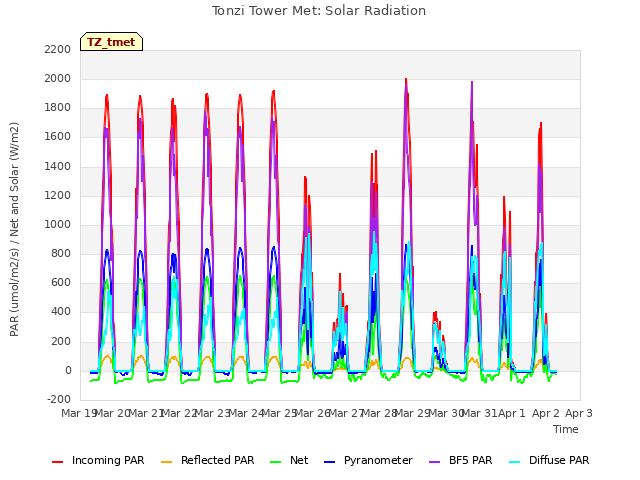Click the blue Pyranometer legend swatch
640x480 pixels.
[329, 462]
